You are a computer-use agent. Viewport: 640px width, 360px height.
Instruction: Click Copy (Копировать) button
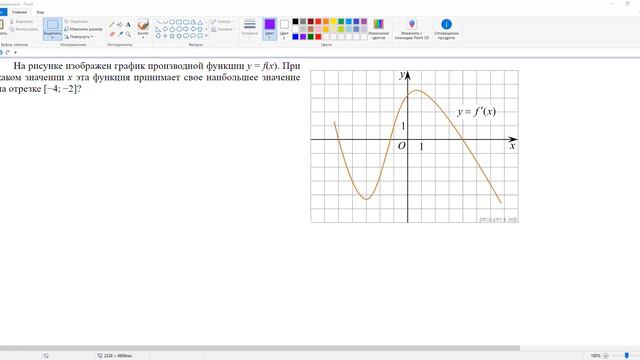point(24,29)
